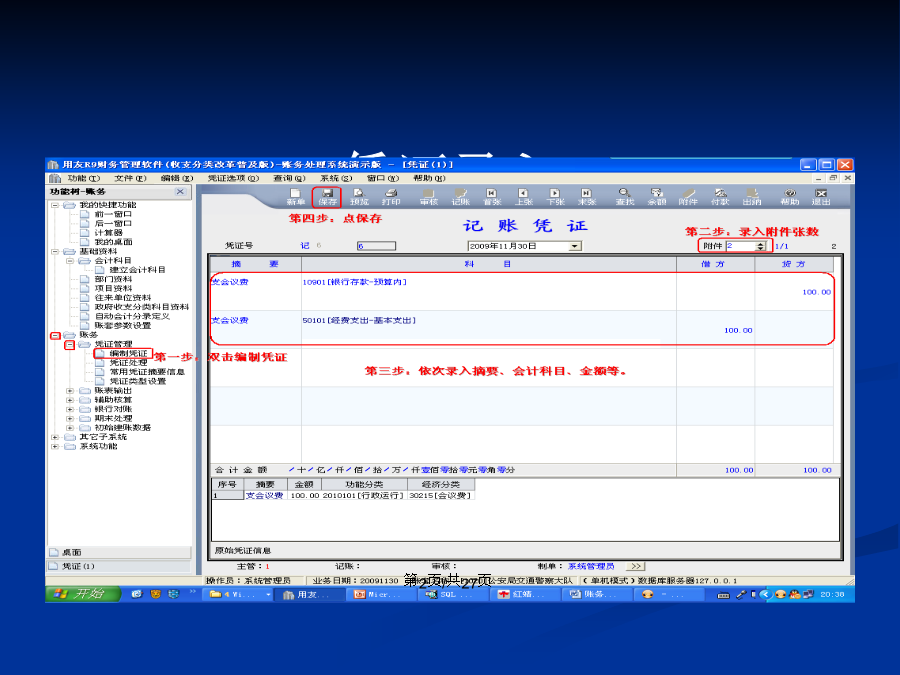Go to last voucher with 末张
900x675 pixels.
click(x=587, y=197)
